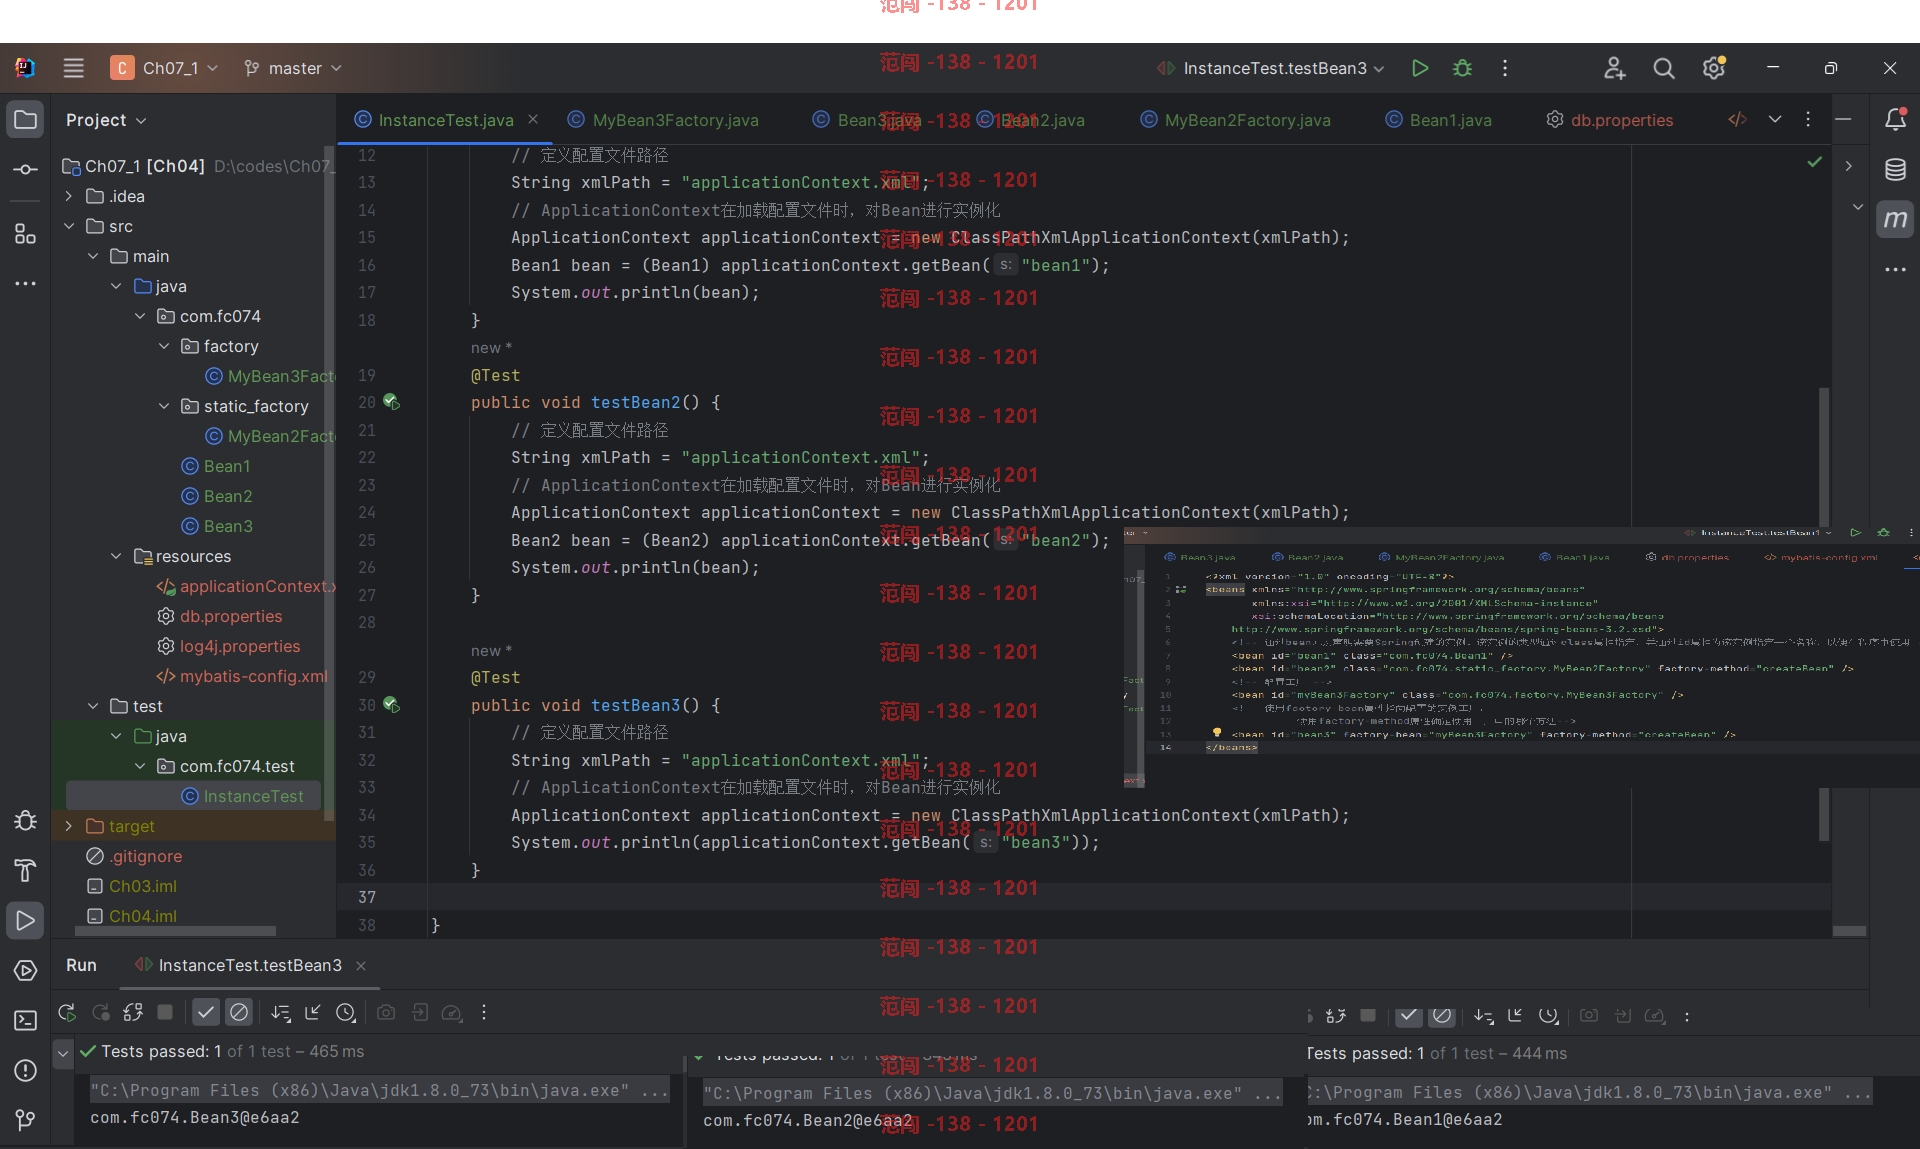The width and height of the screenshot is (1920, 1149).
Task: Open Code With Me add-user icon
Action: [1614, 68]
